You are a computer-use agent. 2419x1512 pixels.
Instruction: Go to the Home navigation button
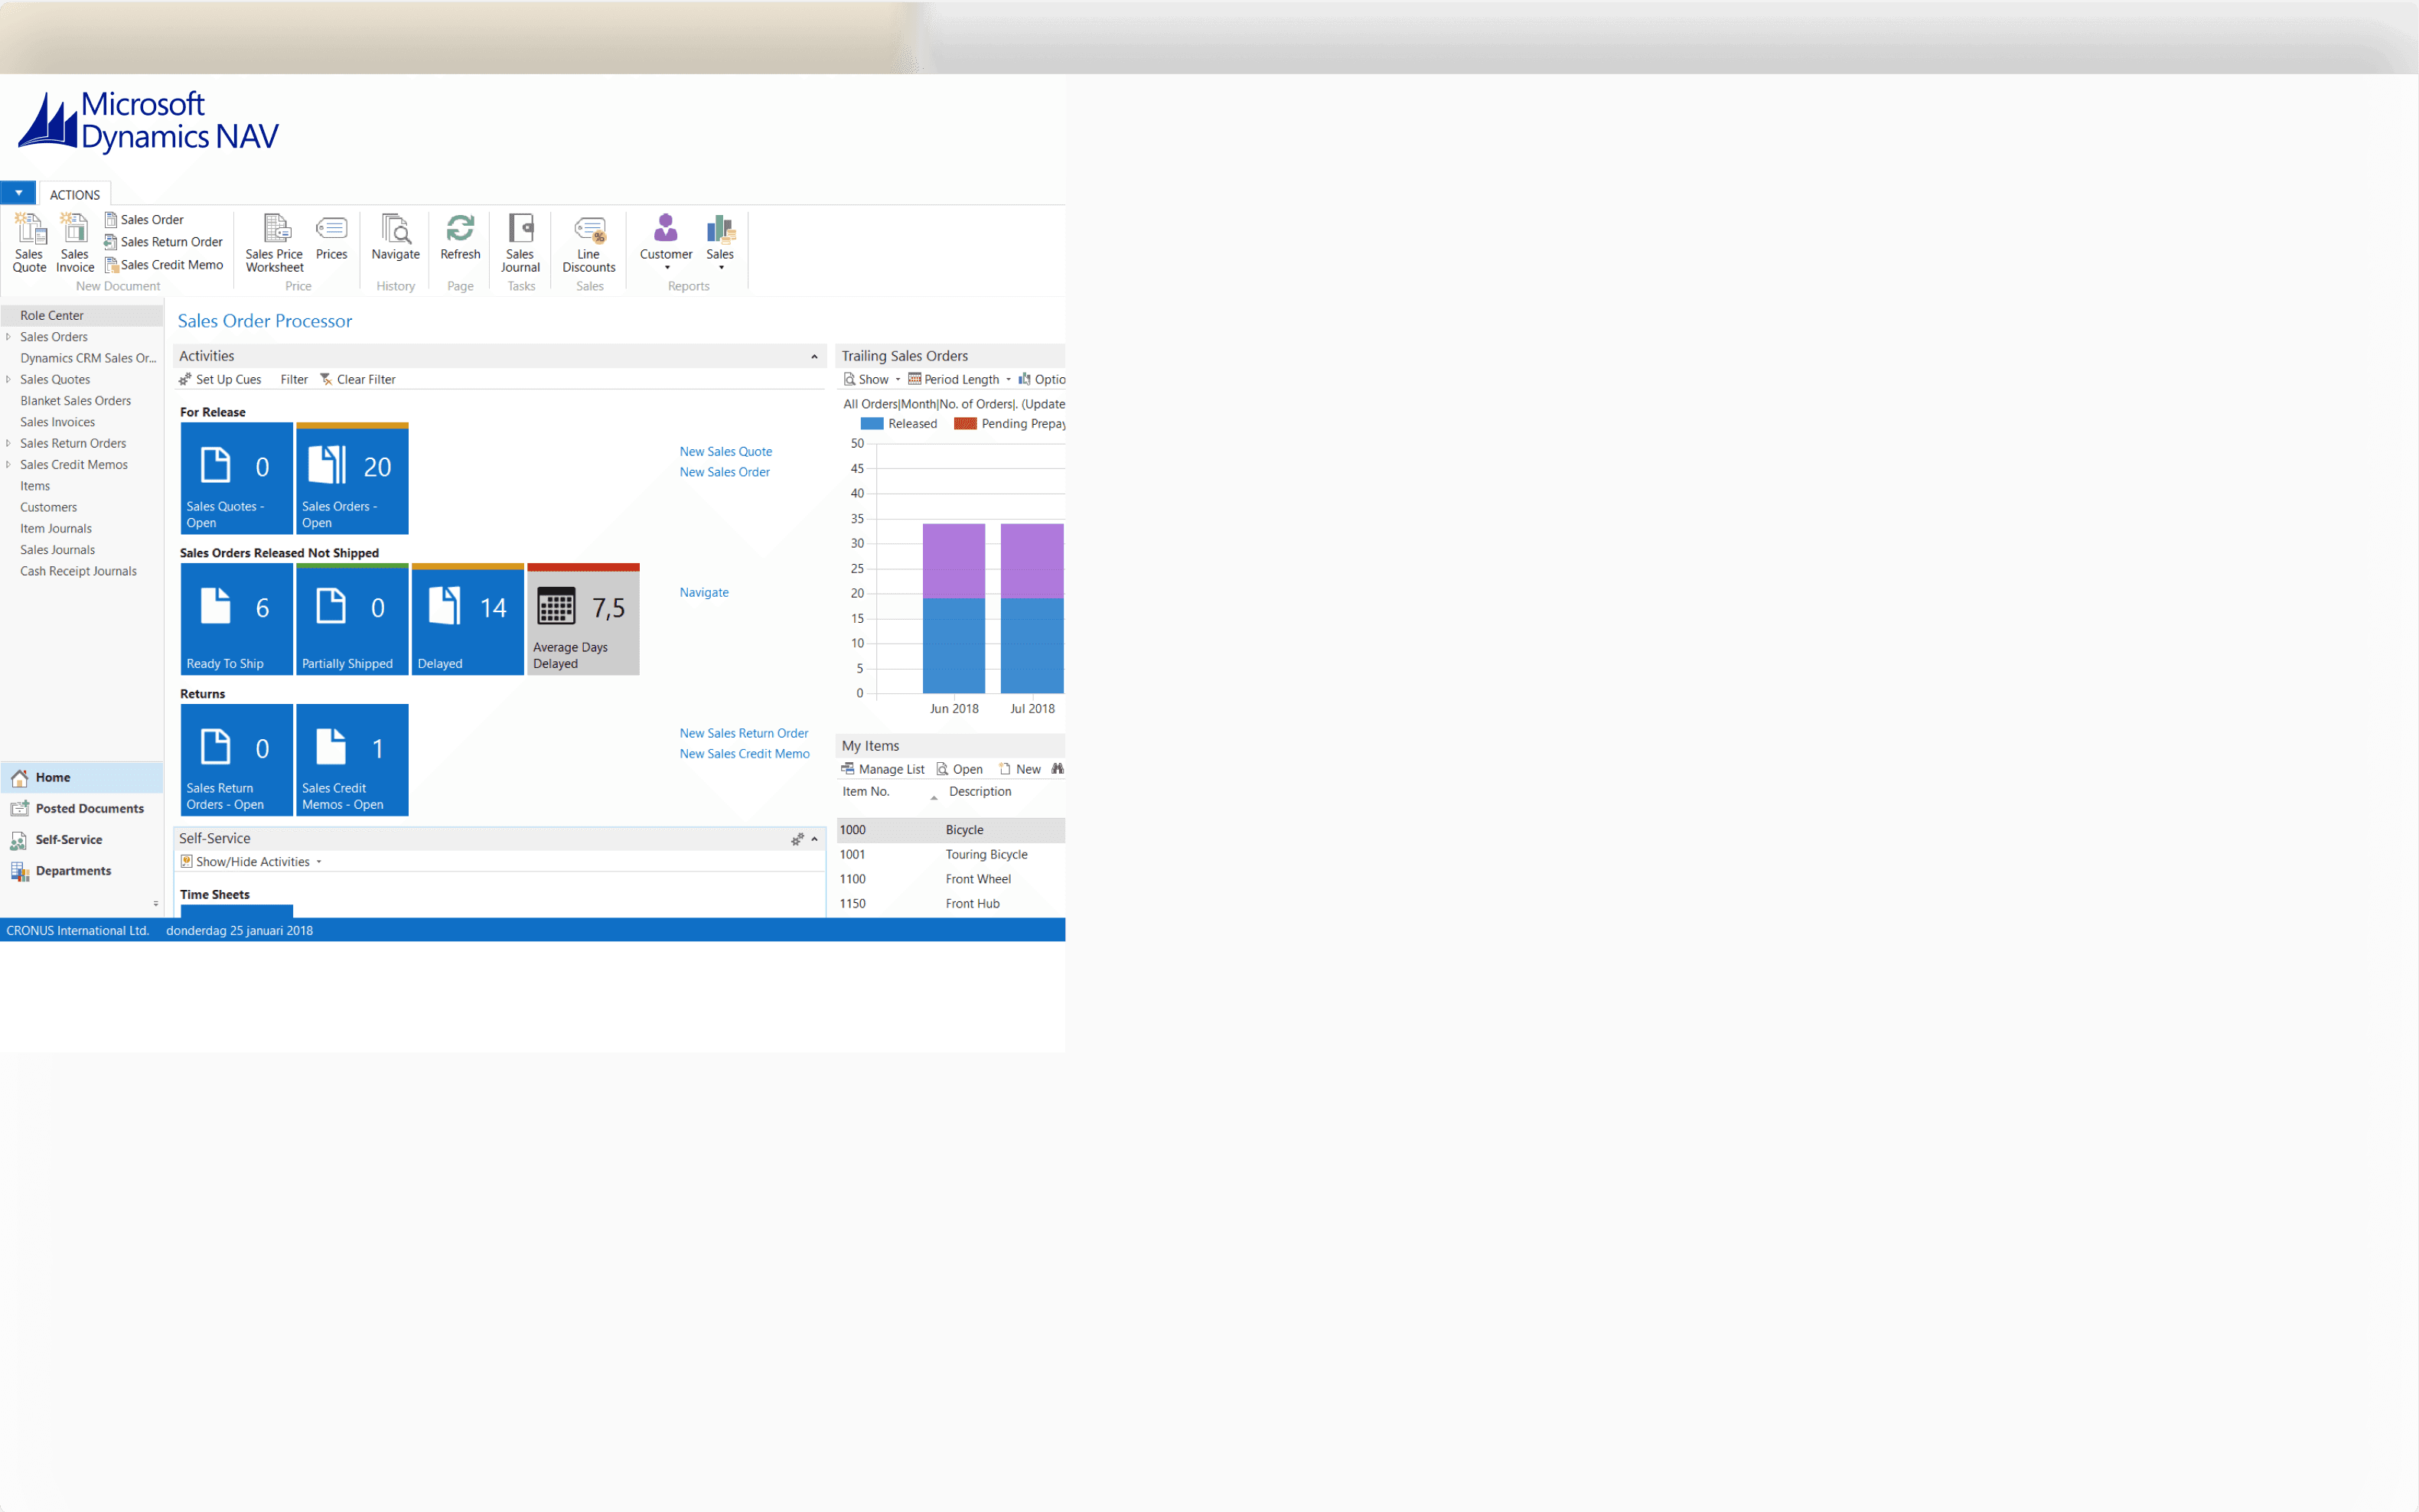pyautogui.click(x=82, y=778)
